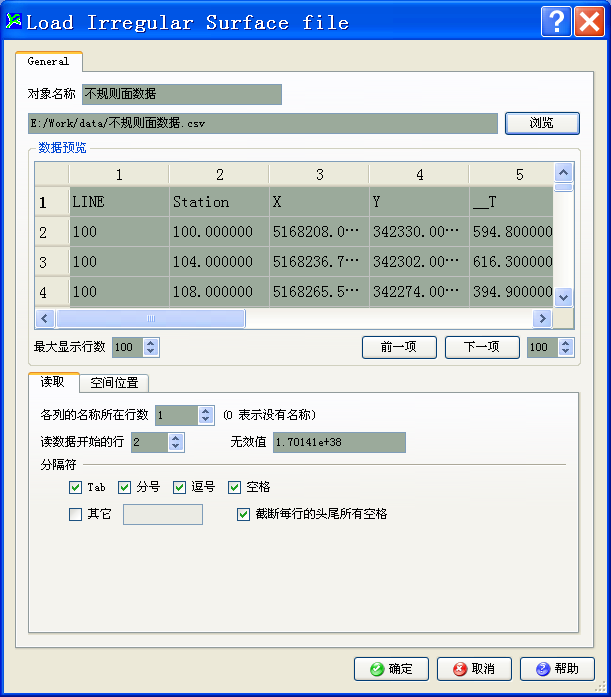Select column header 5 in preview table

[x=511, y=175]
